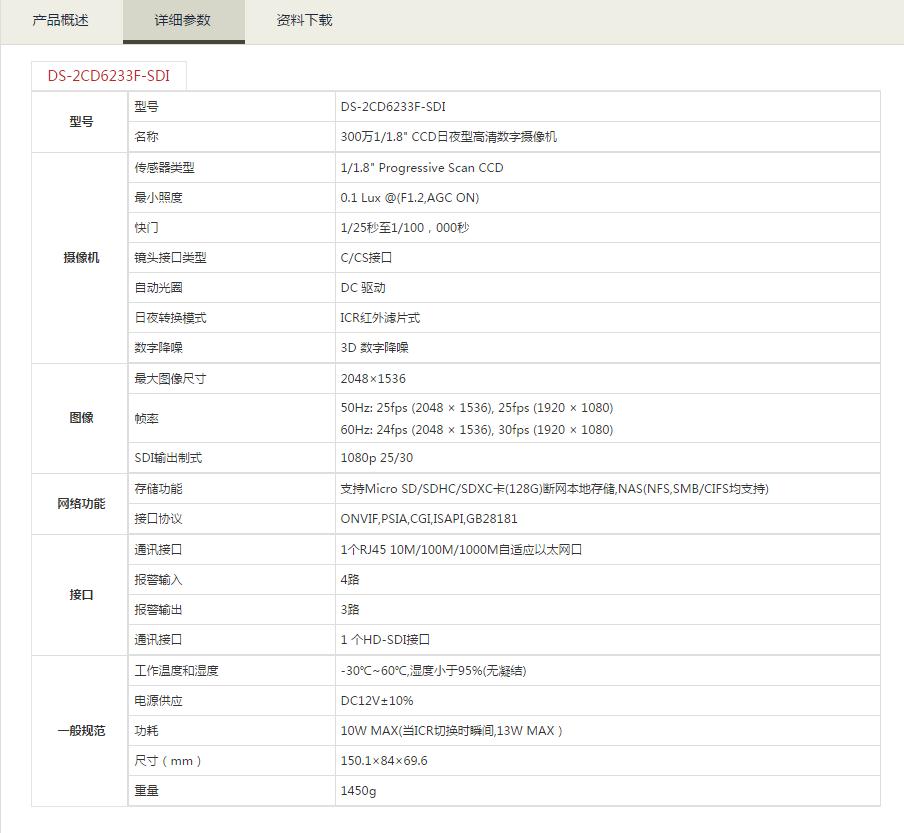Select the 0.1 Lux minimum illumination value
The height and width of the screenshot is (833, 904).
click(409, 198)
